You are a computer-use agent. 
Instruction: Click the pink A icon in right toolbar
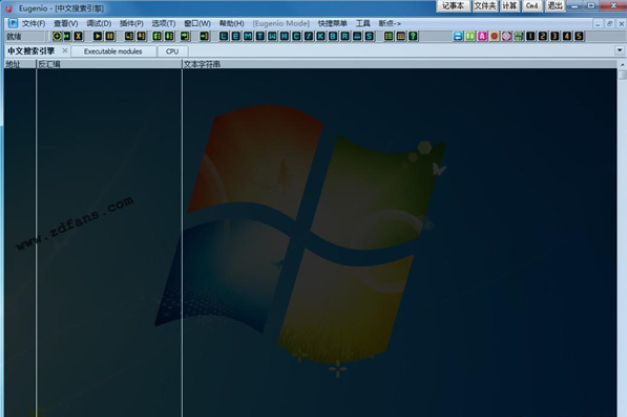point(482,36)
